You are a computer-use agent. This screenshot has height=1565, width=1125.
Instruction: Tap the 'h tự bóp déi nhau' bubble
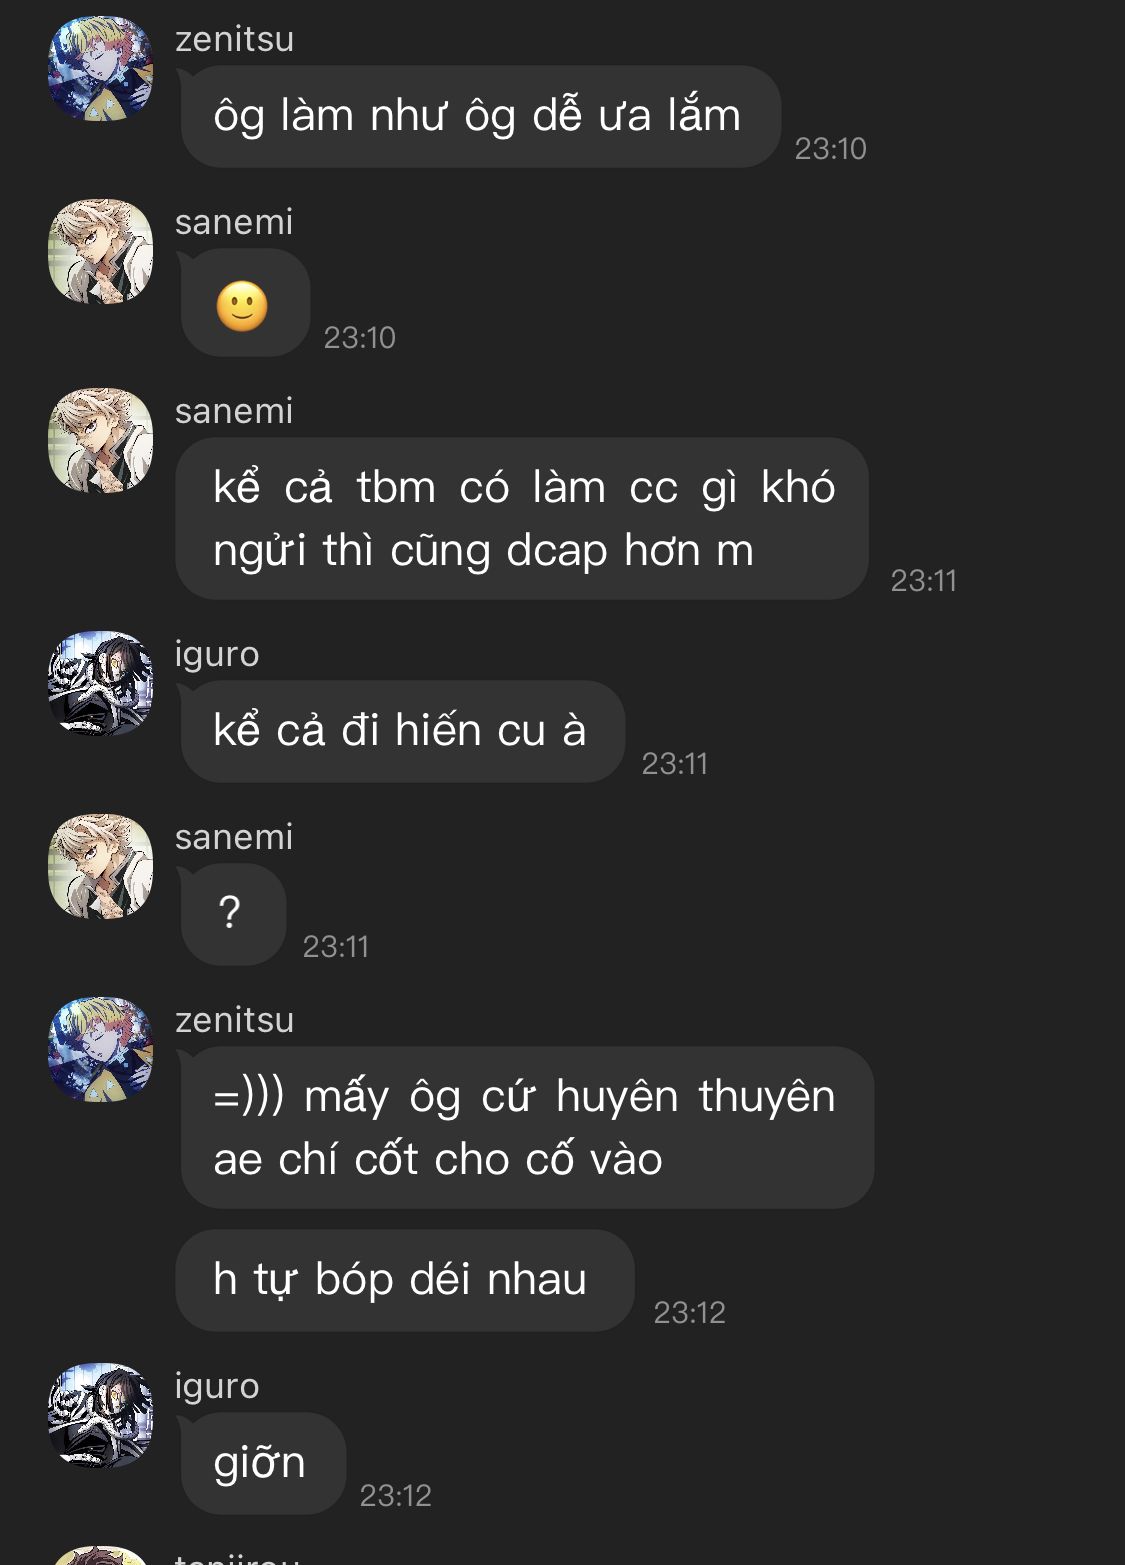(x=405, y=1280)
